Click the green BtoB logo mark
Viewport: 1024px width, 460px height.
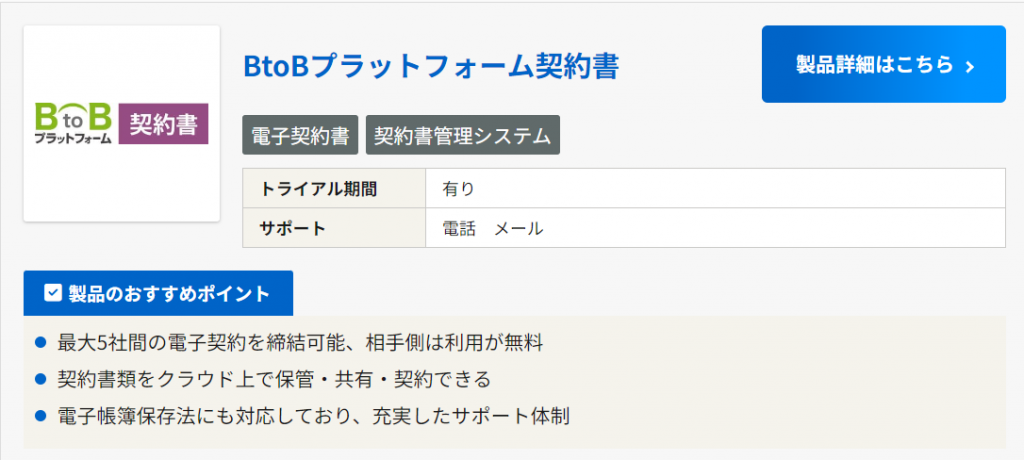(73, 116)
